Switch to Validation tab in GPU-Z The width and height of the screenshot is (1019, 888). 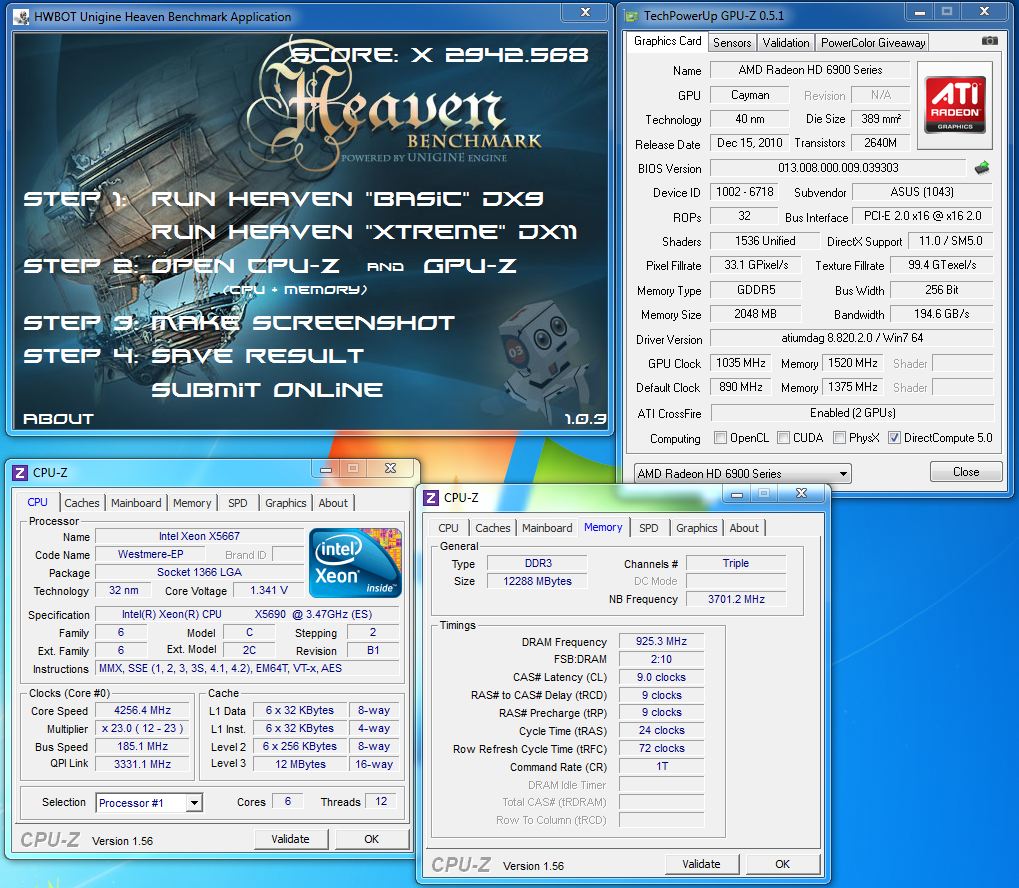786,43
